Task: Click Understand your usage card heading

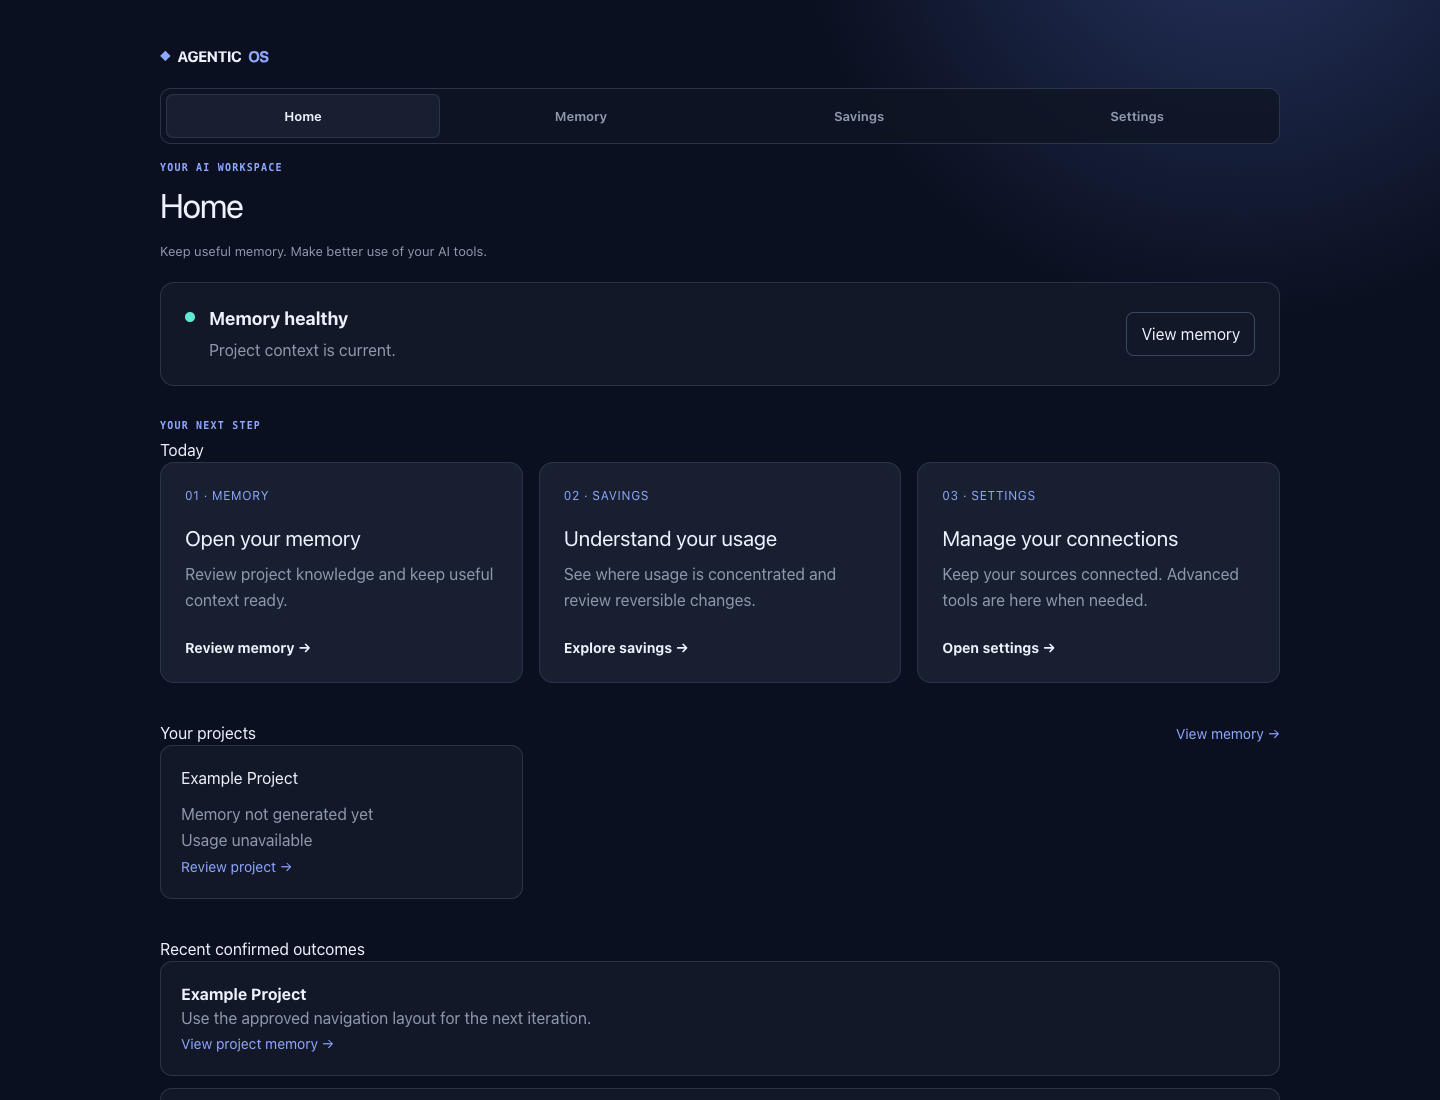Action: pyautogui.click(x=670, y=539)
